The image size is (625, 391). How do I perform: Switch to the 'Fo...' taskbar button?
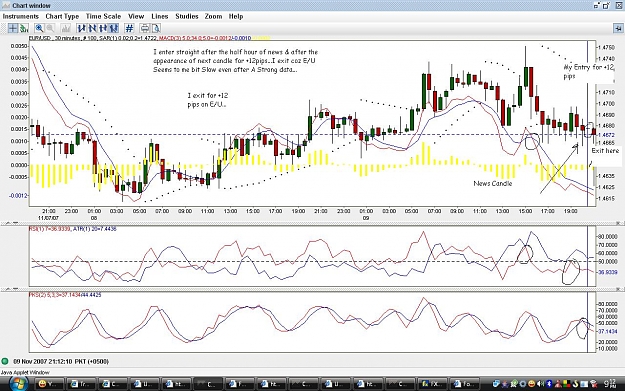tap(465, 384)
